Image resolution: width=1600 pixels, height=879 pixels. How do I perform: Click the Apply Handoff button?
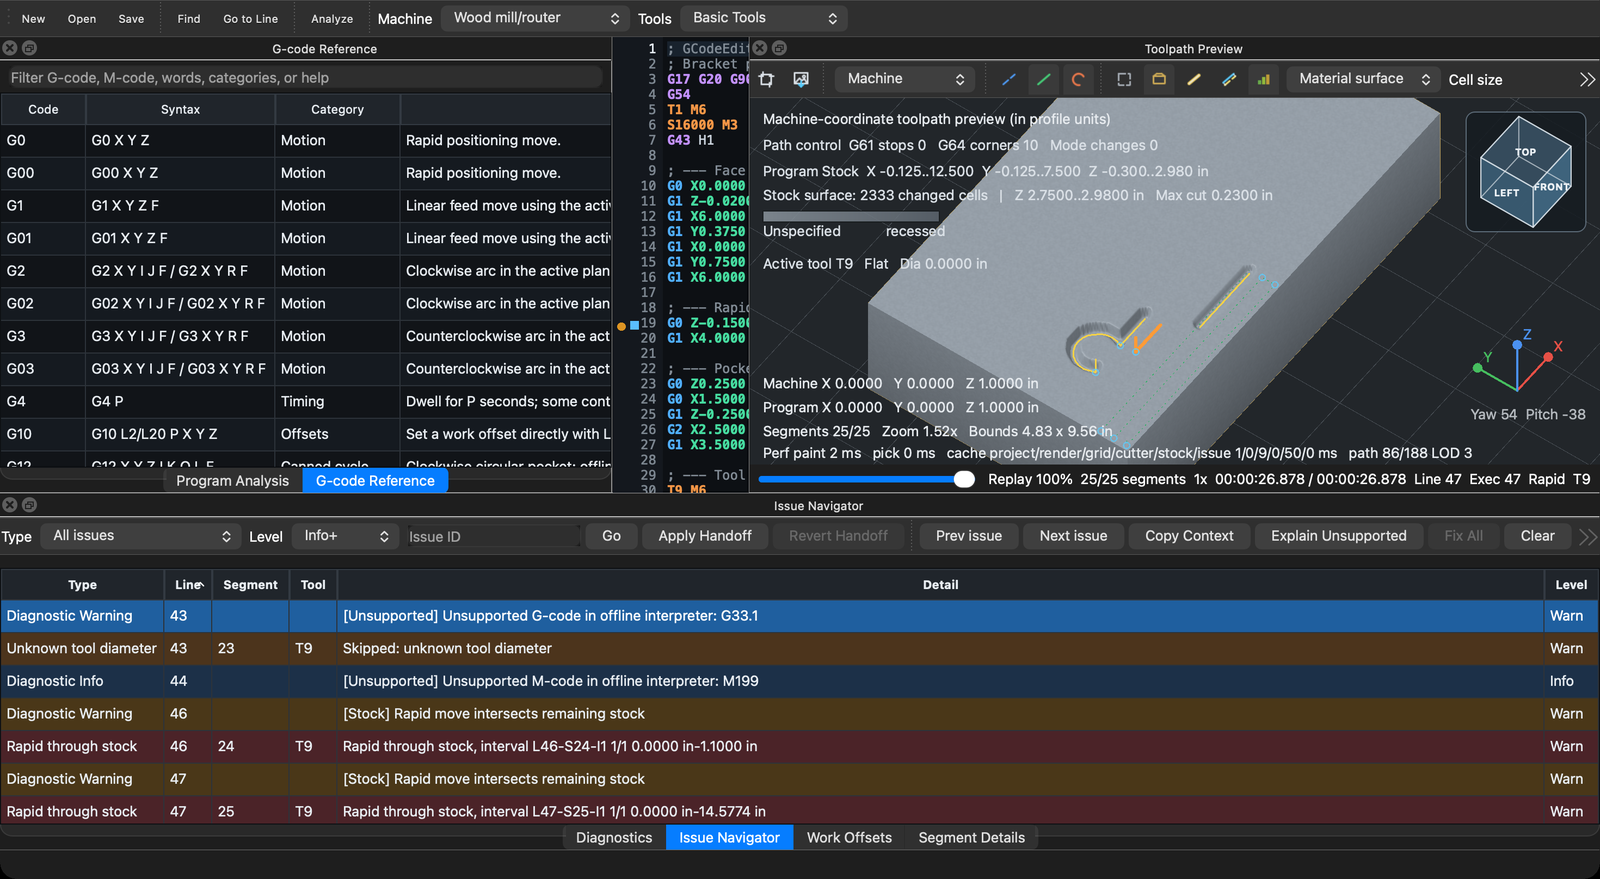[705, 536]
